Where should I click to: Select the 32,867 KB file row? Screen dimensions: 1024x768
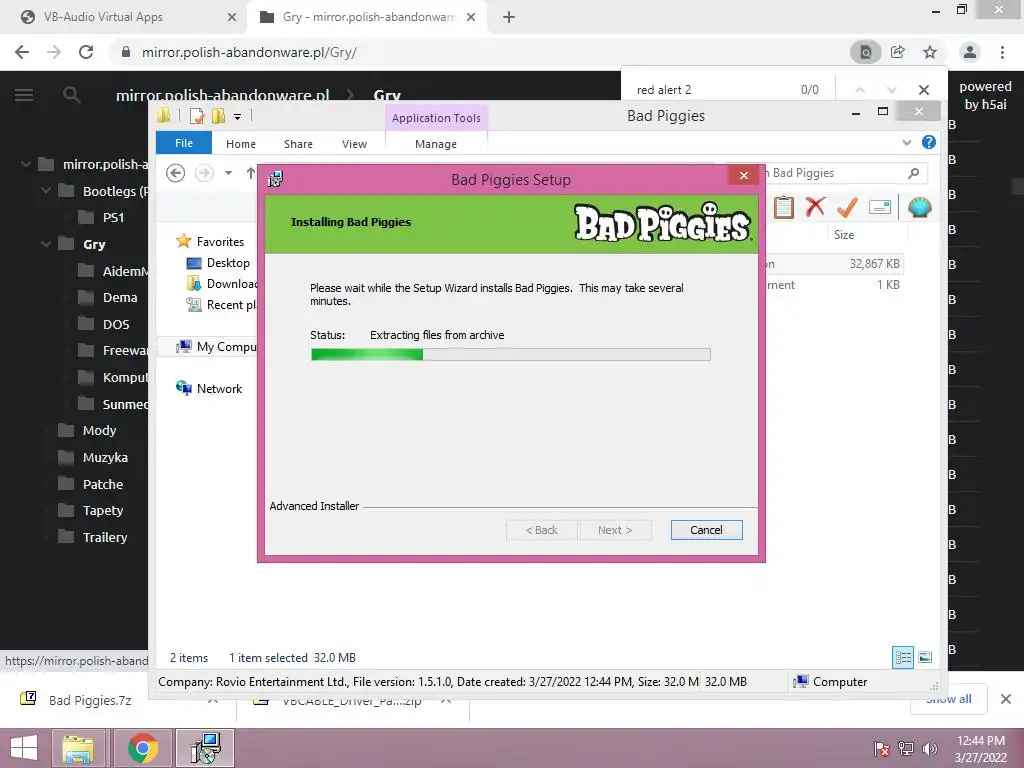pyautogui.click(x=834, y=264)
